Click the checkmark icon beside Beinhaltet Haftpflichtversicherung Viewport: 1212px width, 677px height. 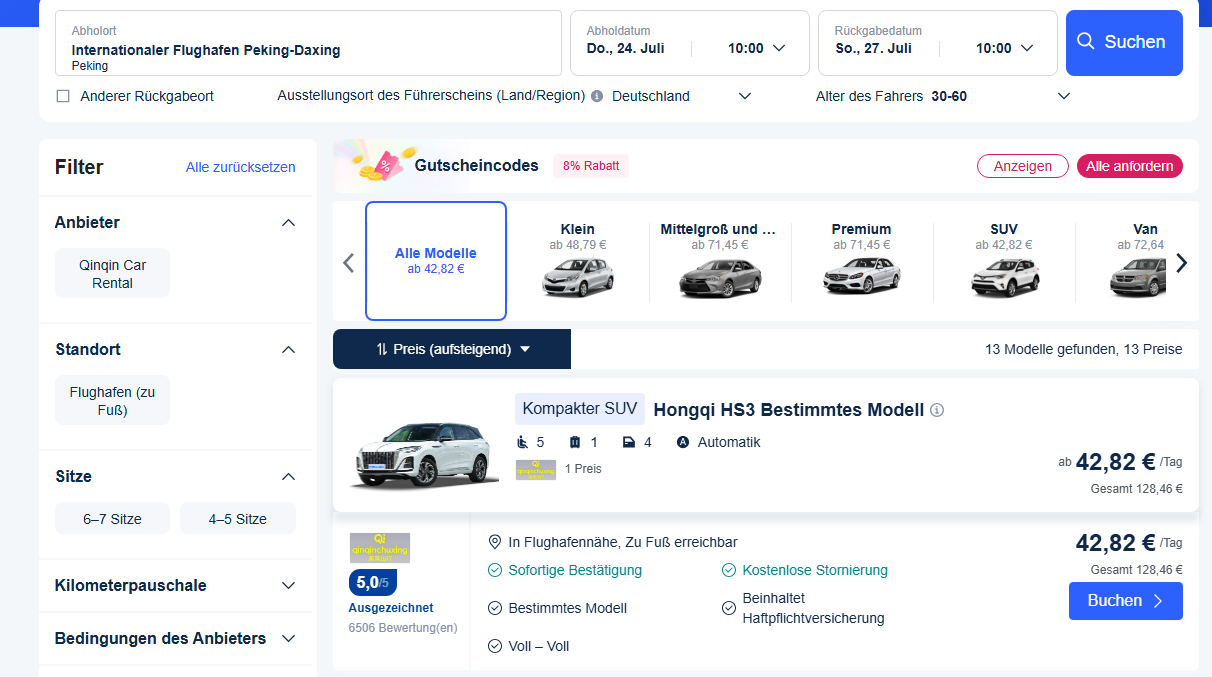(728, 608)
